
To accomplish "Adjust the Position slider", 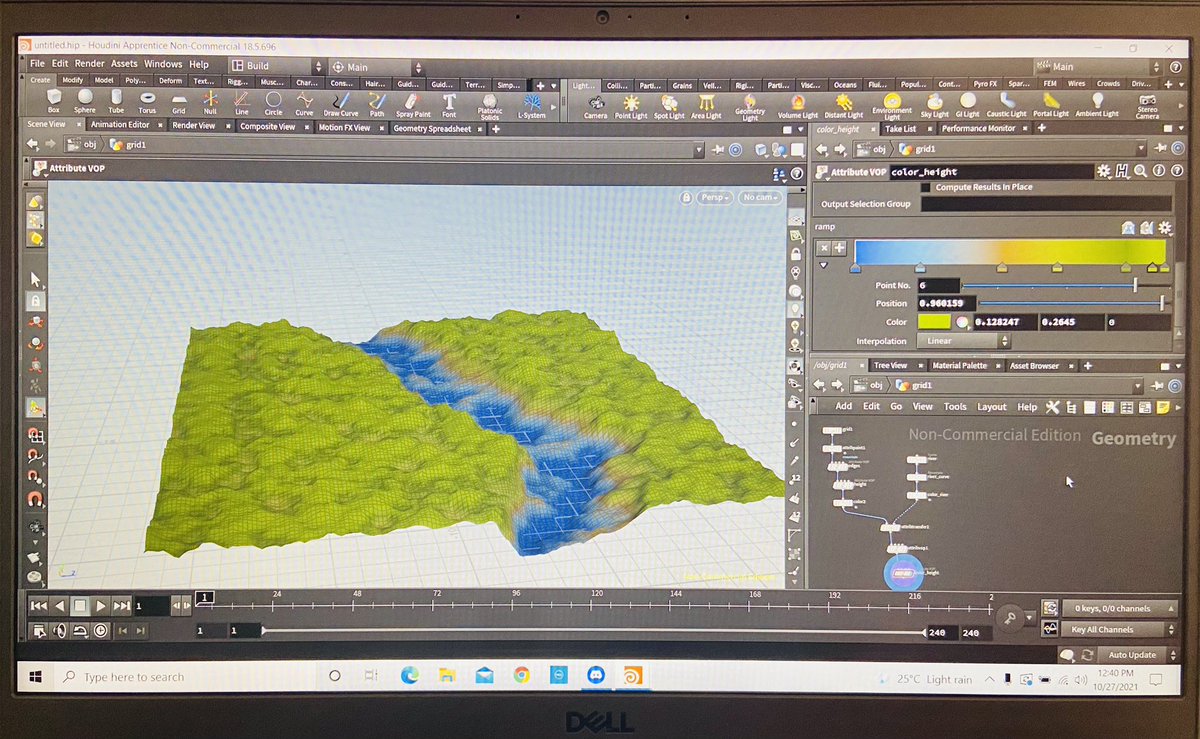I will pyautogui.click(x=1072, y=303).
